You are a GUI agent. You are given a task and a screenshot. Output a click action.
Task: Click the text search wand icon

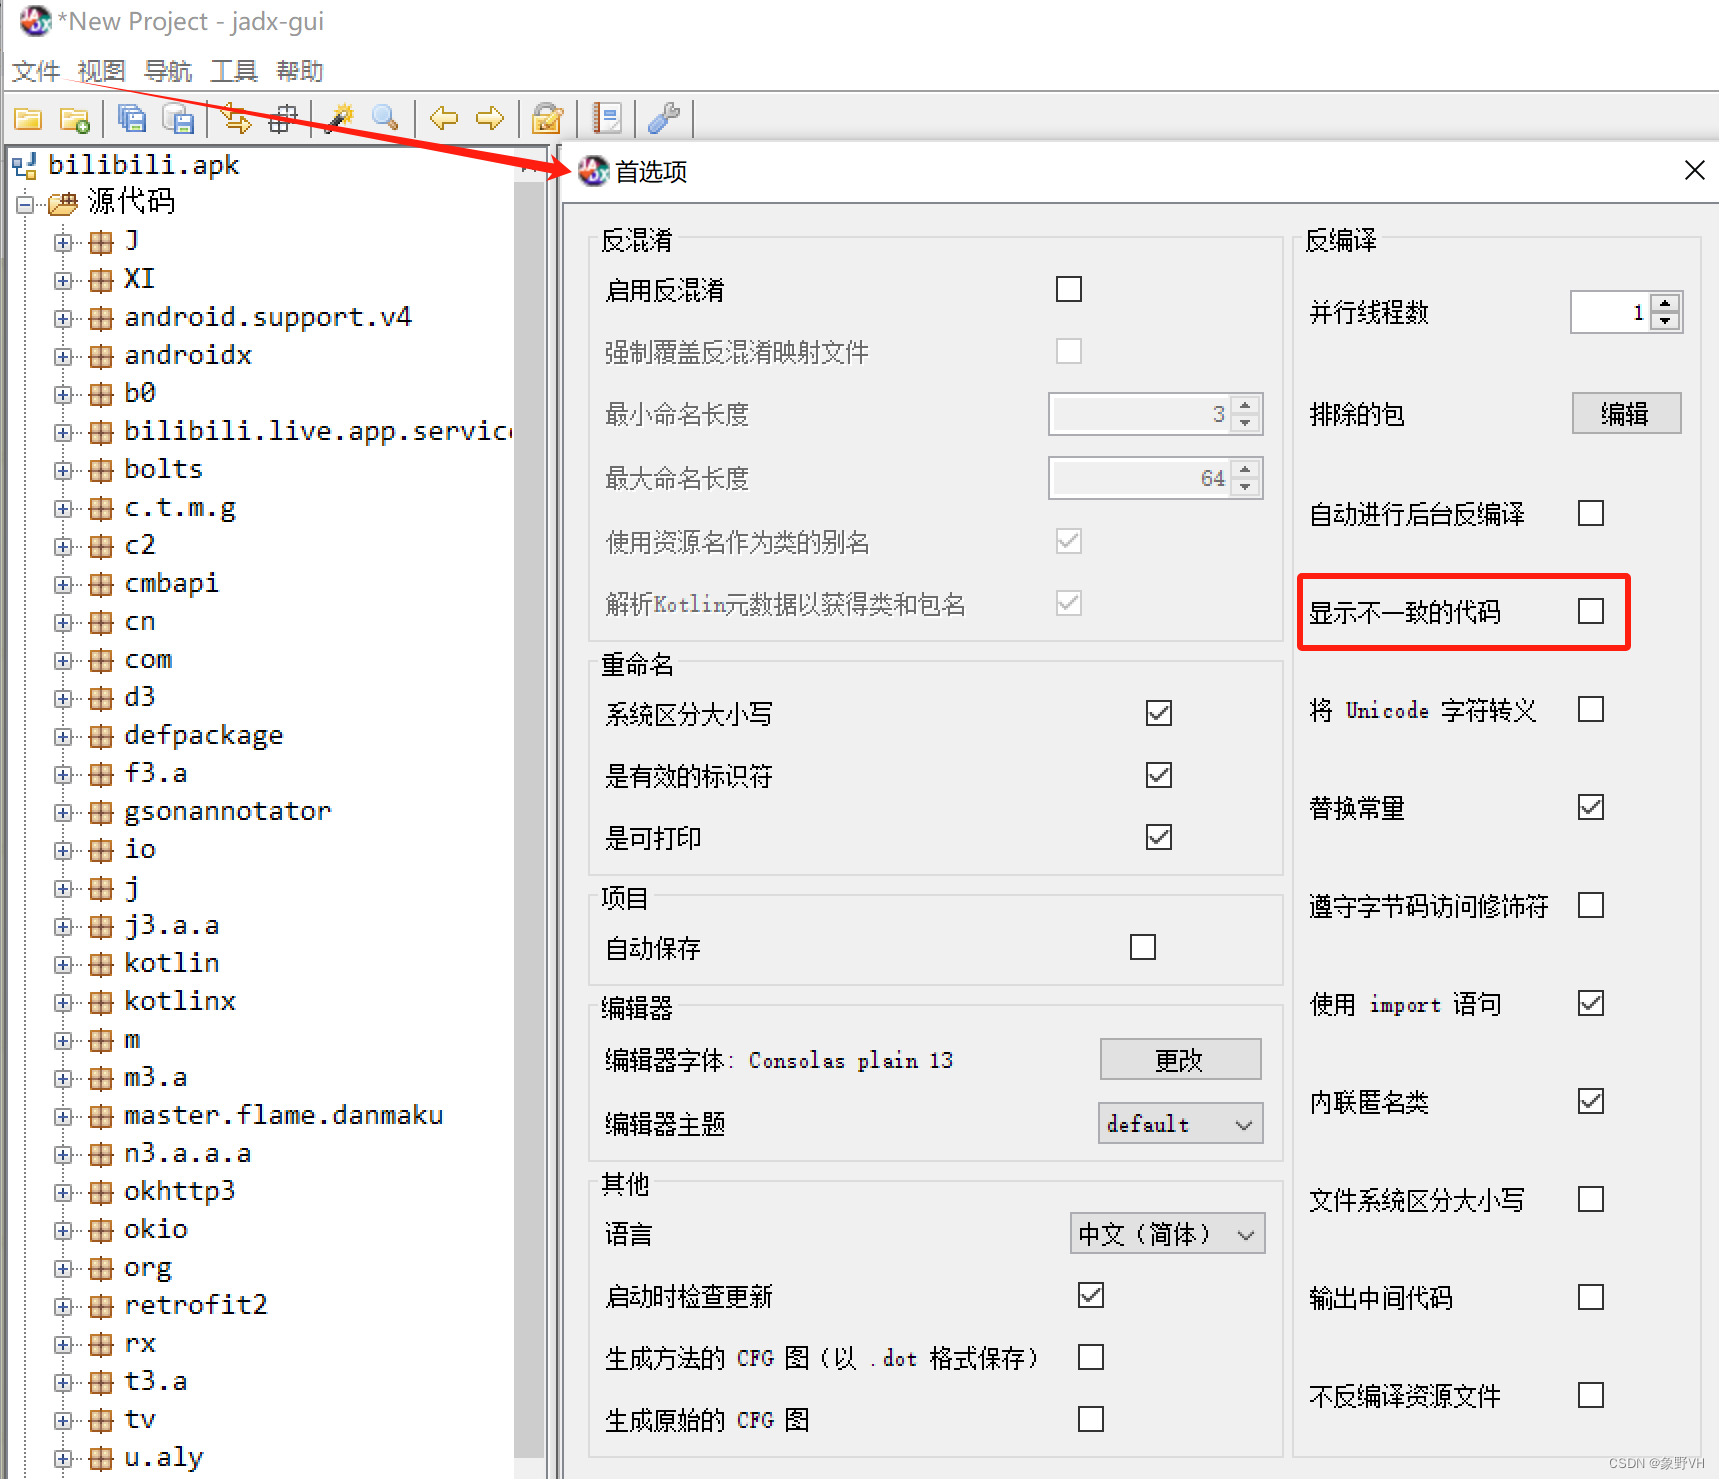(341, 119)
